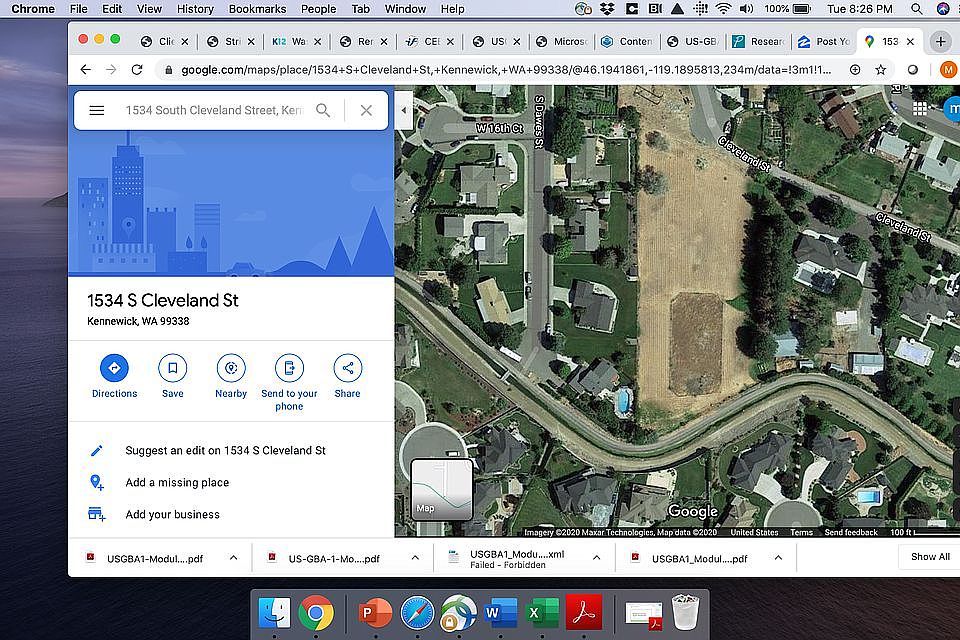Expand options for USGBA1-Modul....pdf download

[x=233, y=558]
